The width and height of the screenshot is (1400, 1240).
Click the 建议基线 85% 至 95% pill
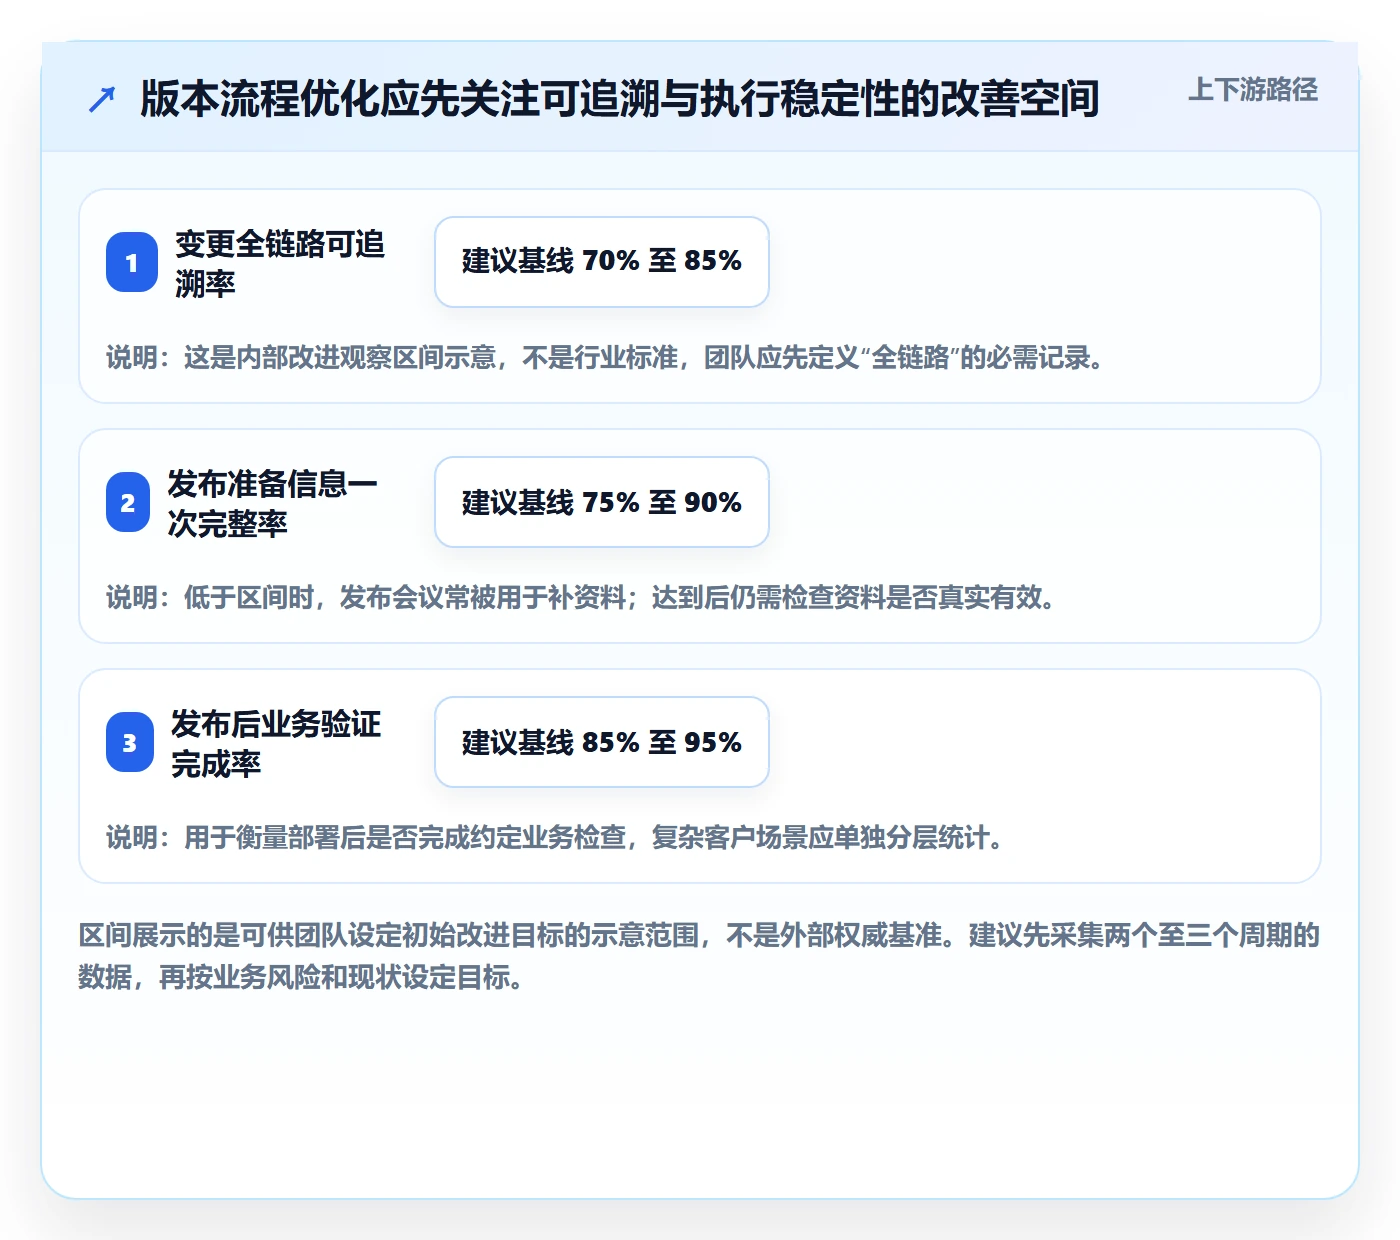click(602, 742)
